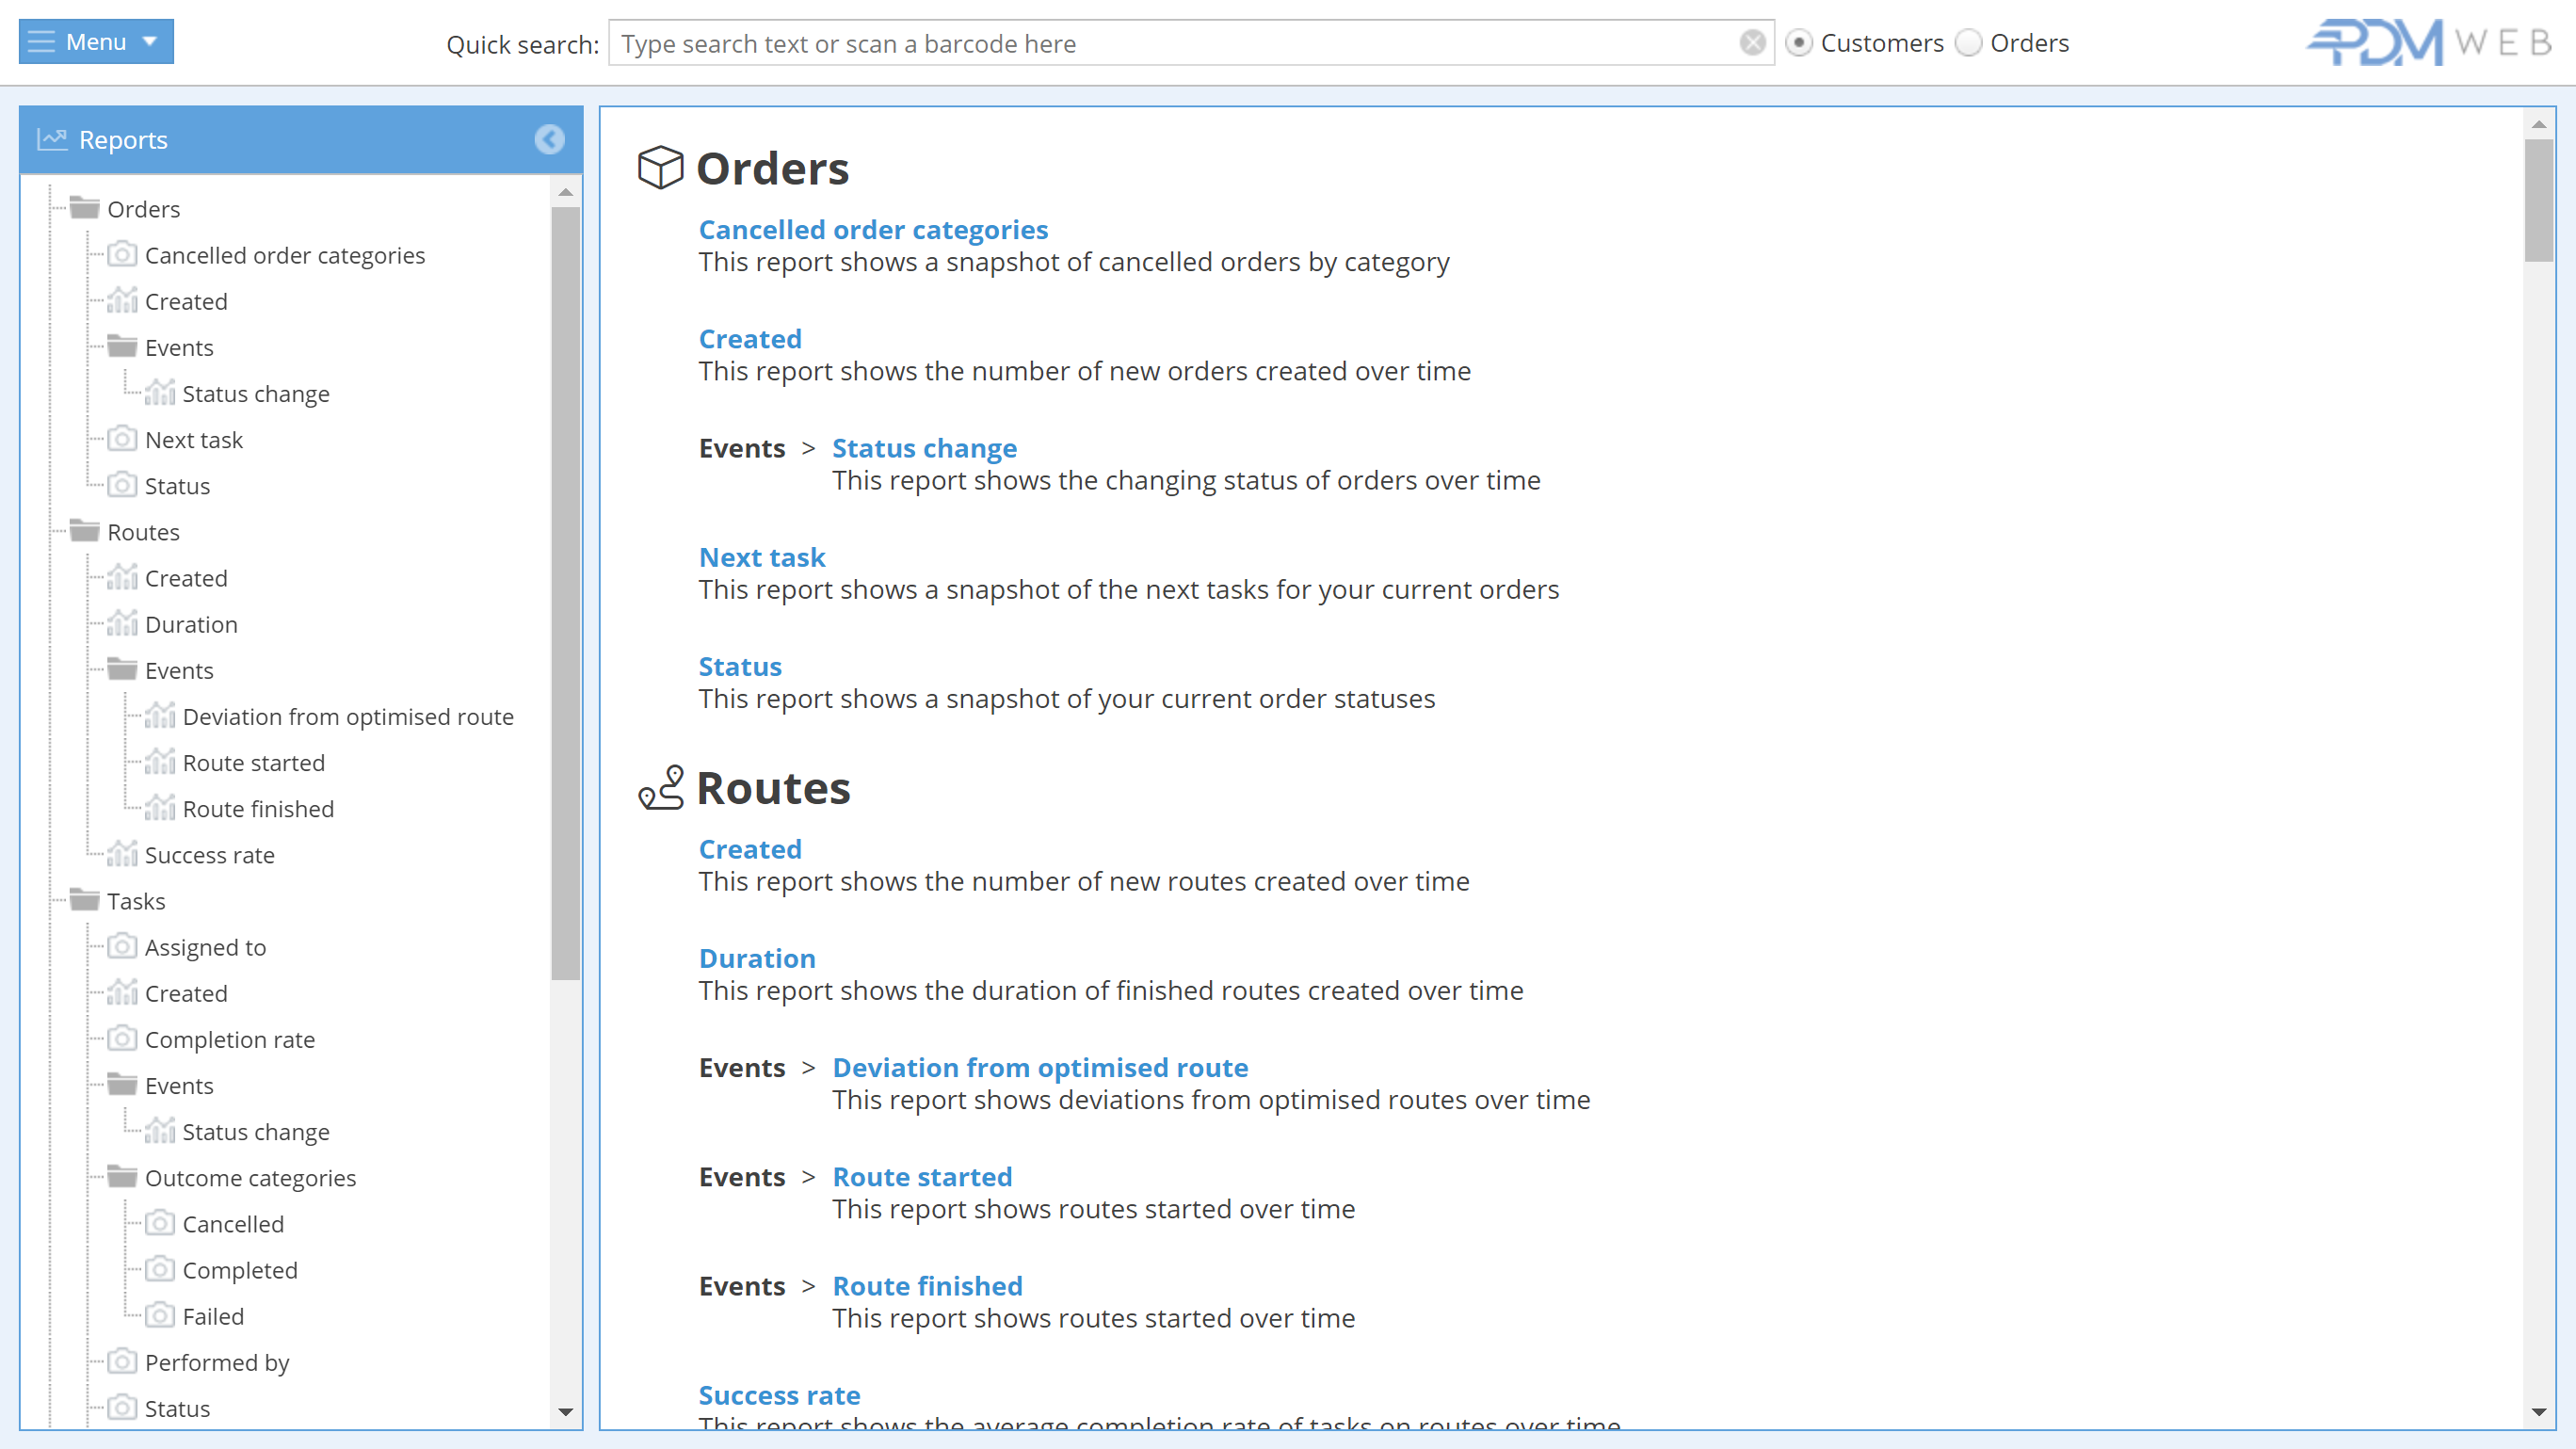Click camera icon beside Status under Orders

(122, 485)
